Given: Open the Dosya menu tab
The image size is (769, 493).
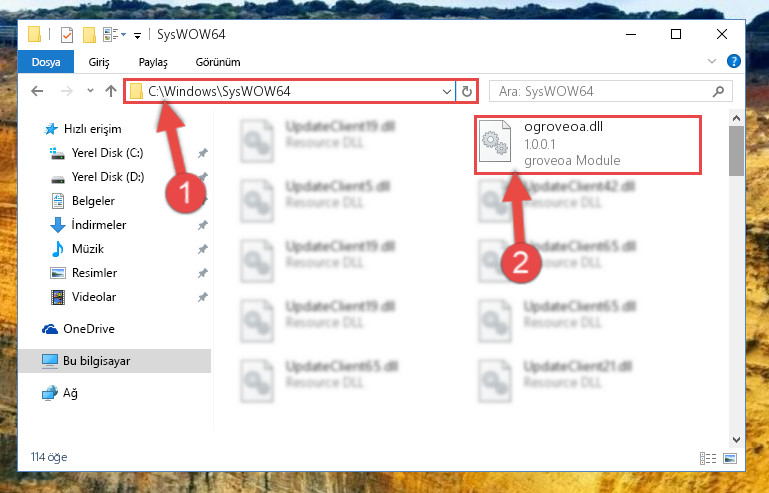Looking at the screenshot, I should pyautogui.click(x=46, y=62).
